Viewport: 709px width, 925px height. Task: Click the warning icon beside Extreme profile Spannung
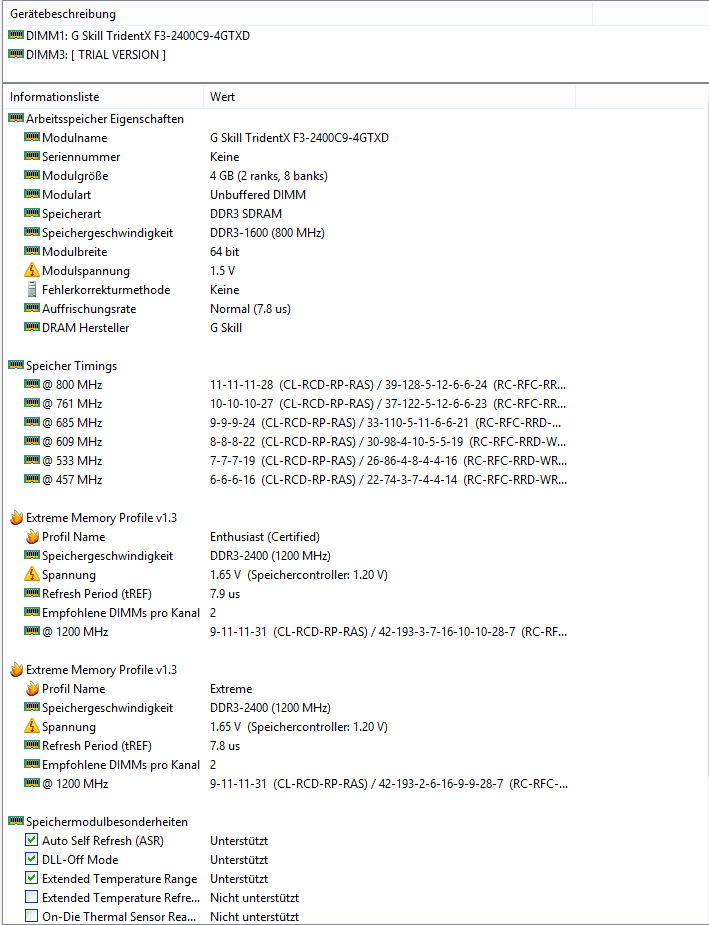click(x=32, y=726)
